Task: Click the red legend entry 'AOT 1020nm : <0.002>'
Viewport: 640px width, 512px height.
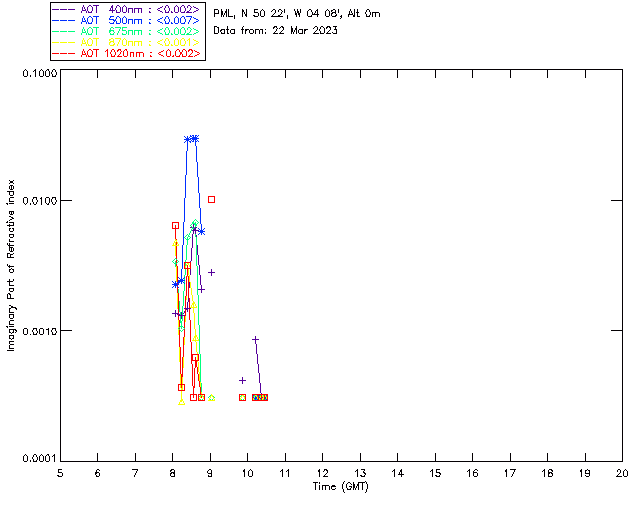Action: pos(127,53)
